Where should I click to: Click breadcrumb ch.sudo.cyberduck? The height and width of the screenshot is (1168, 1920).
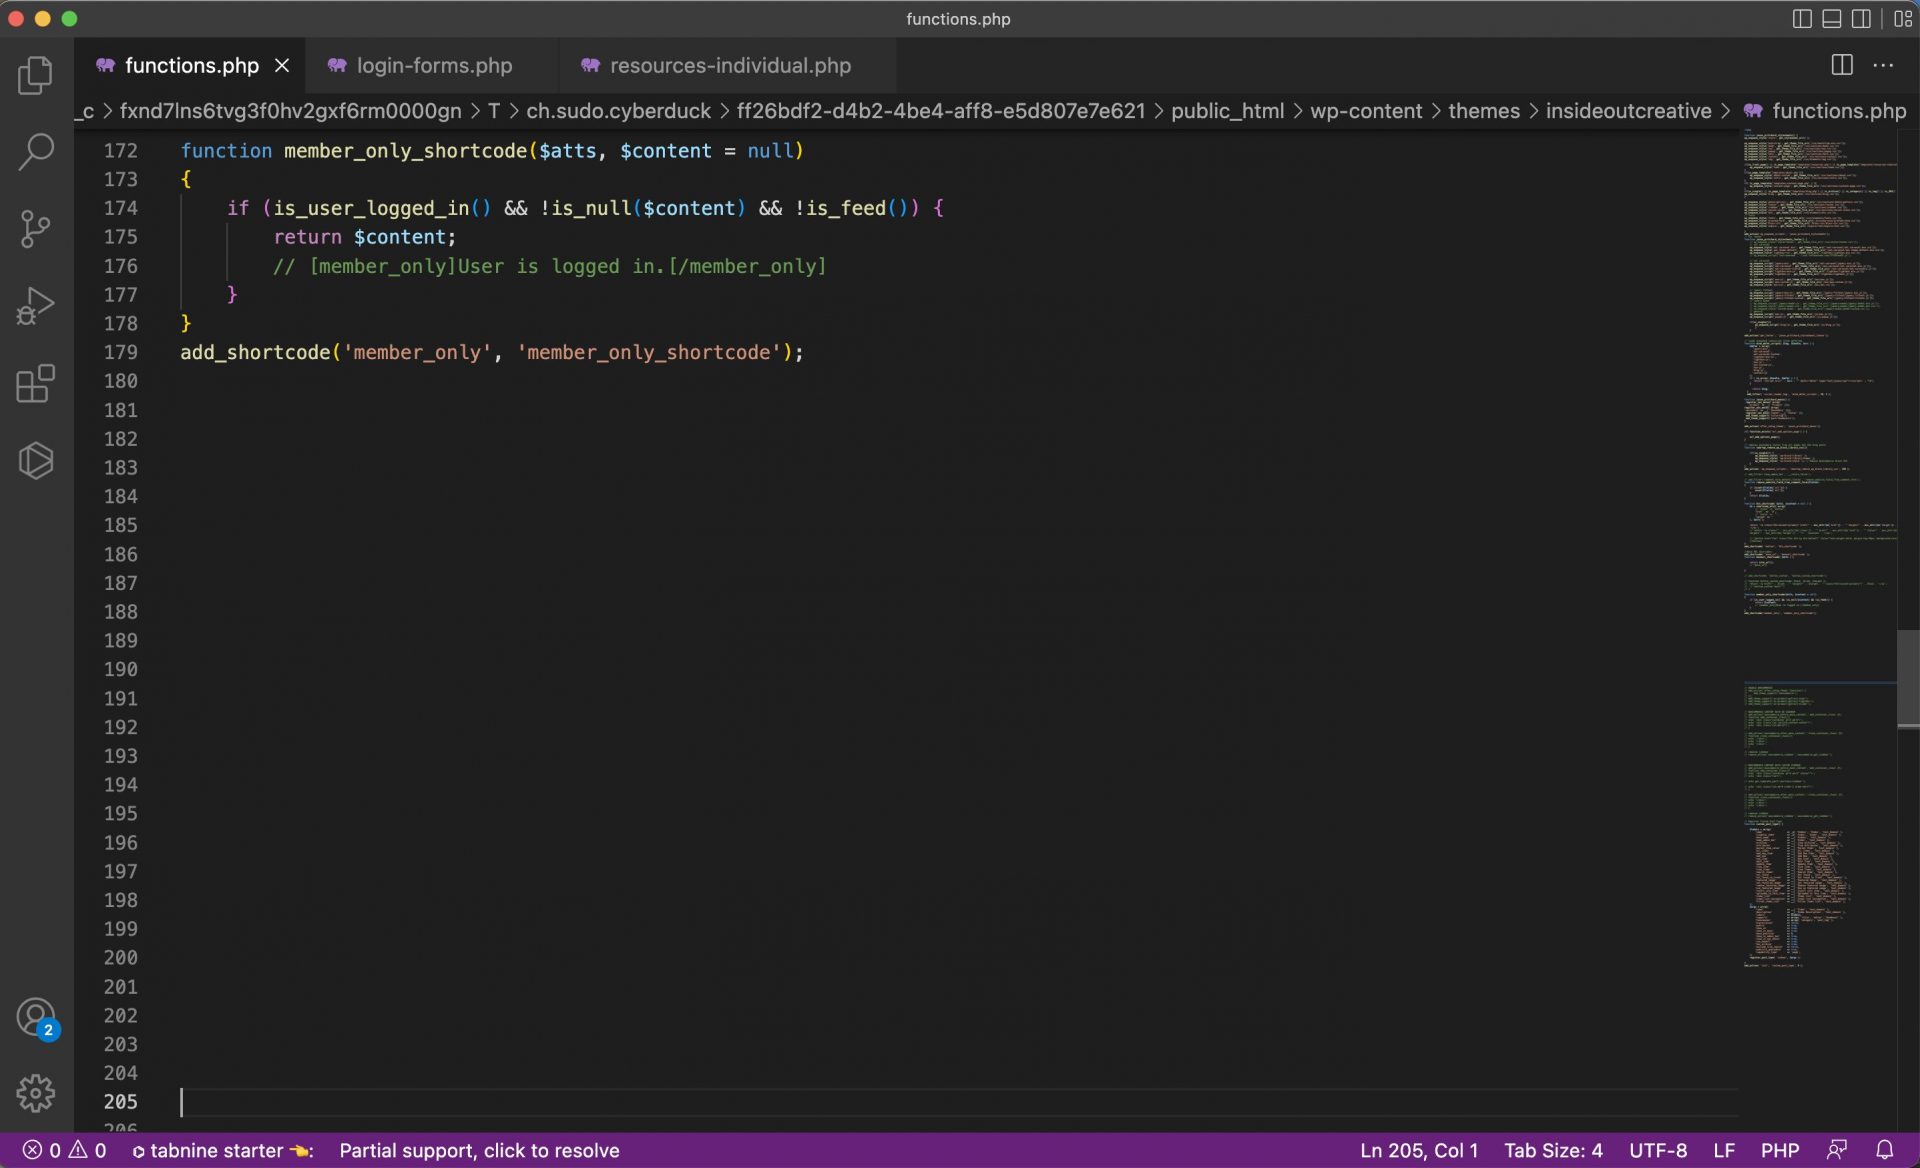coord(618,111)
